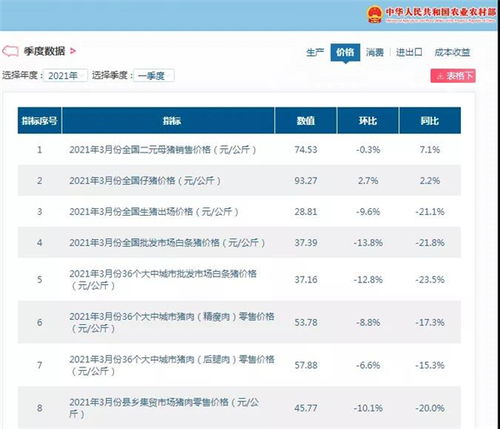This screenshot has width=500, height=429.
Task: Click the 环比 value -13.8%
Action: point(368,243)
